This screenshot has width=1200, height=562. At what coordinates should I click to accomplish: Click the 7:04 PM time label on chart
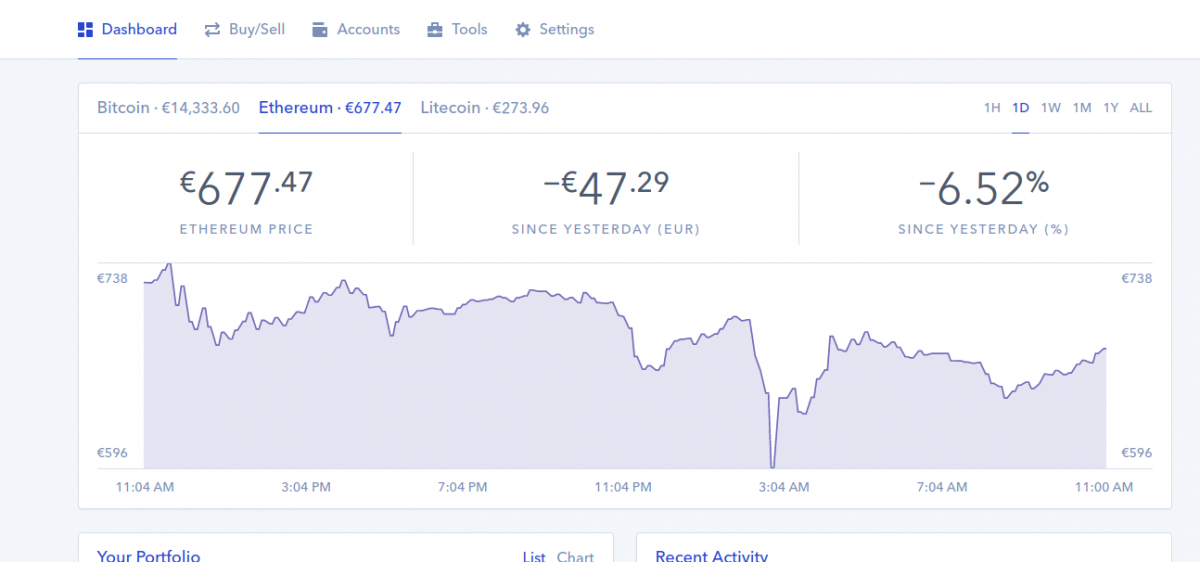(463, 487)
